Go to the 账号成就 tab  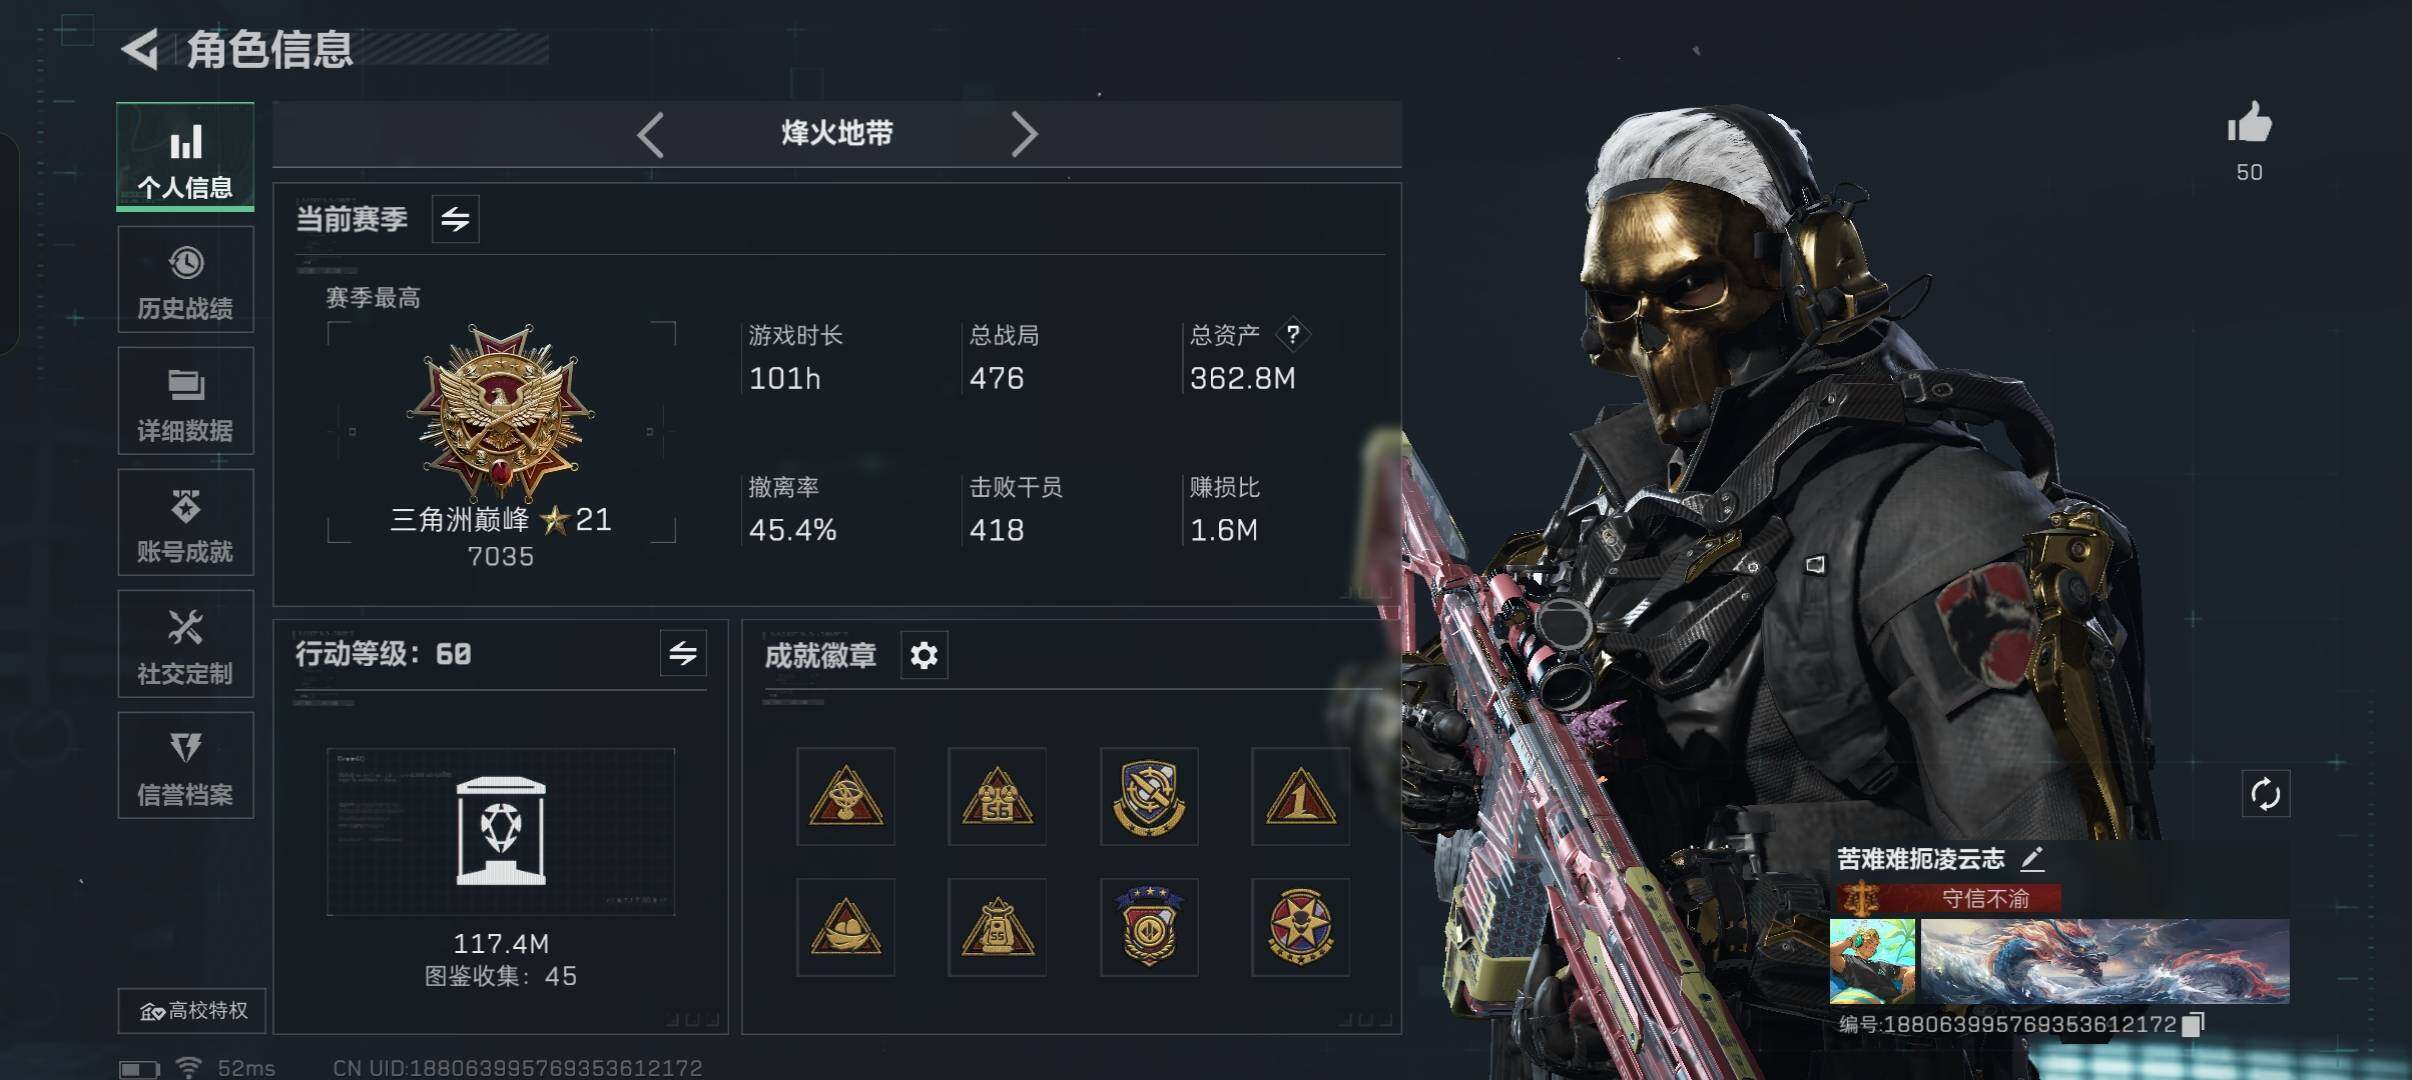185,522
